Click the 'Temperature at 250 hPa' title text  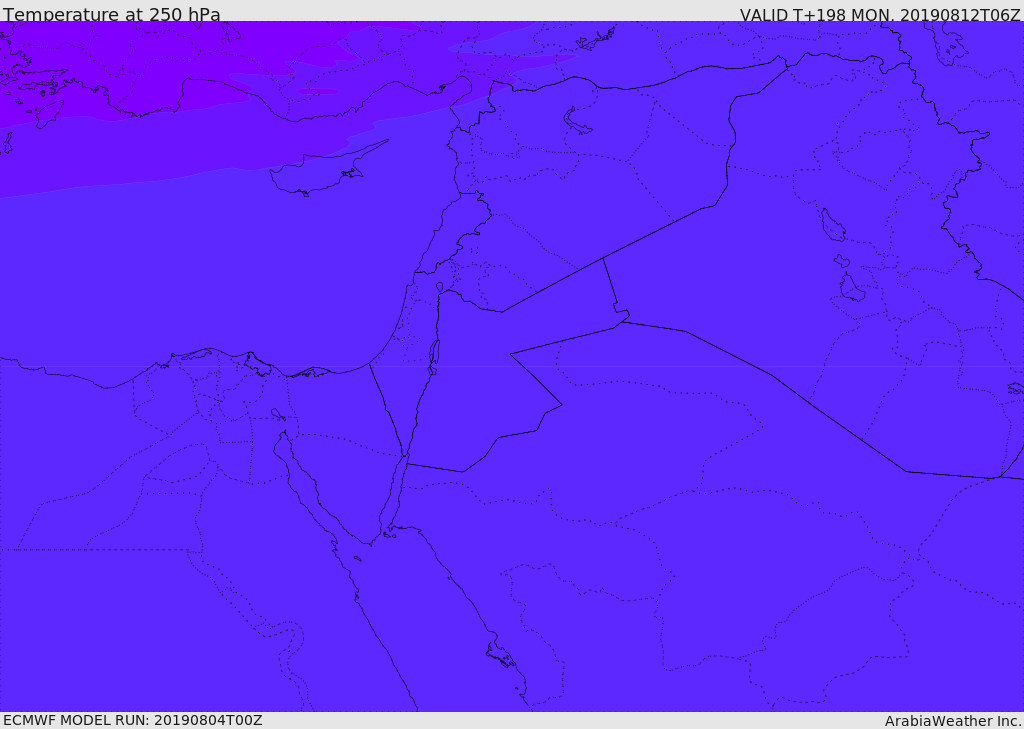pos(112,14)
